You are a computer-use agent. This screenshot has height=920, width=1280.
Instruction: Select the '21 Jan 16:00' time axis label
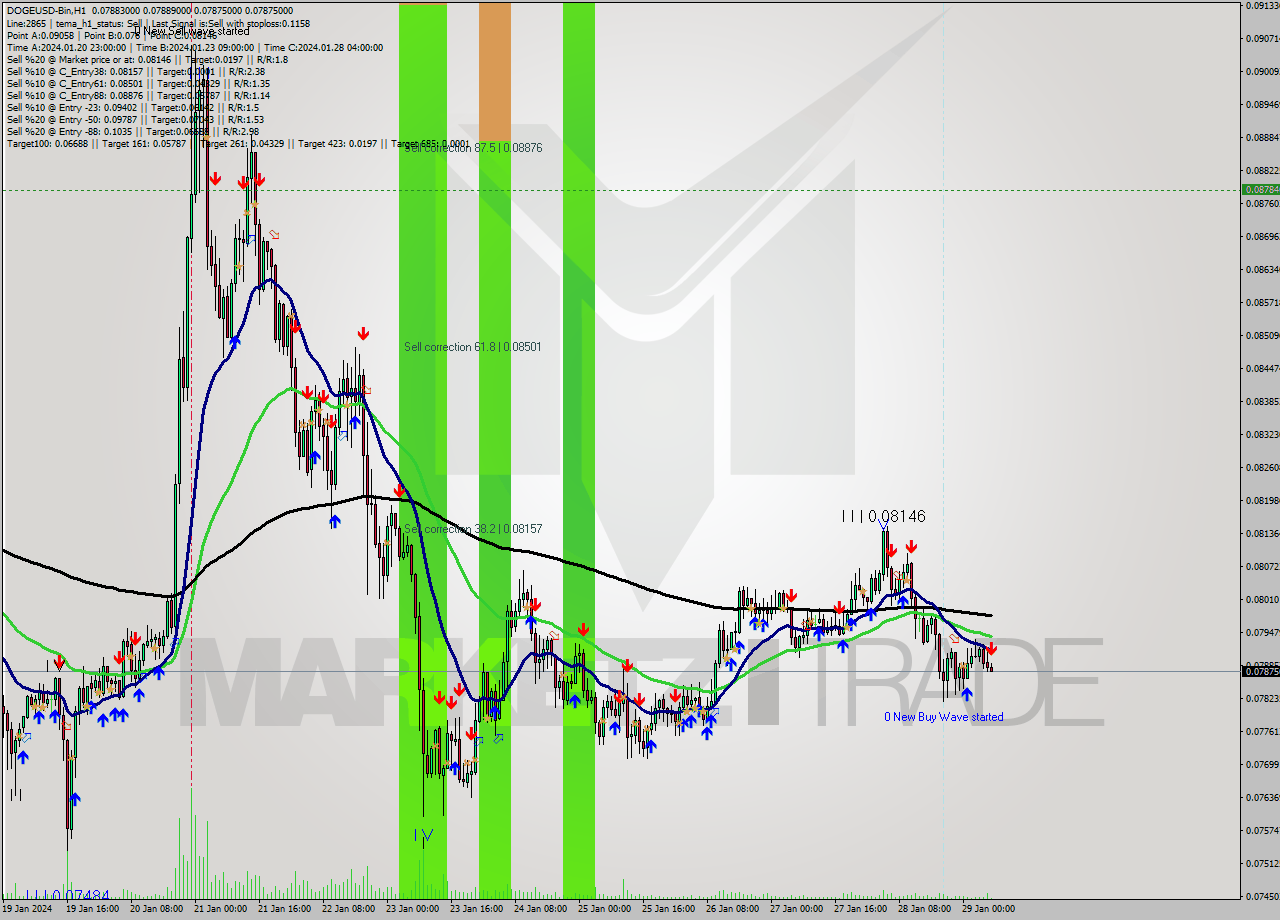283,910
